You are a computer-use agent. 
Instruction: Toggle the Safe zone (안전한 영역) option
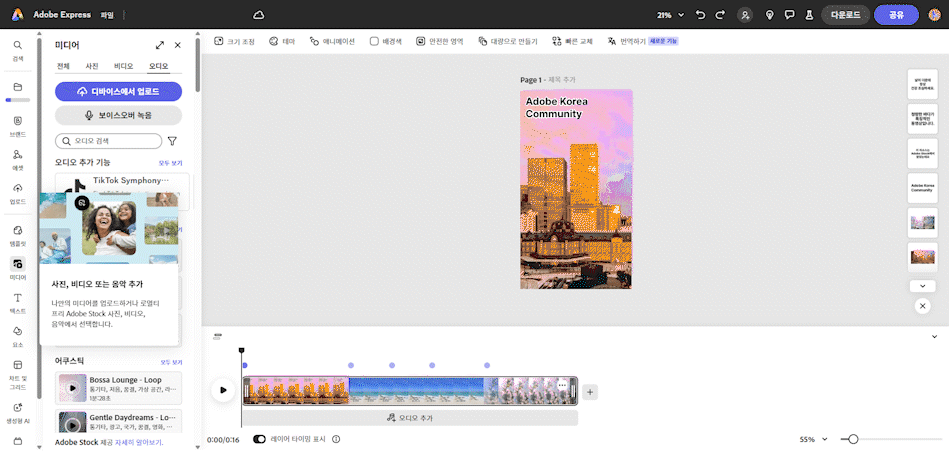(x=439, y=41)
